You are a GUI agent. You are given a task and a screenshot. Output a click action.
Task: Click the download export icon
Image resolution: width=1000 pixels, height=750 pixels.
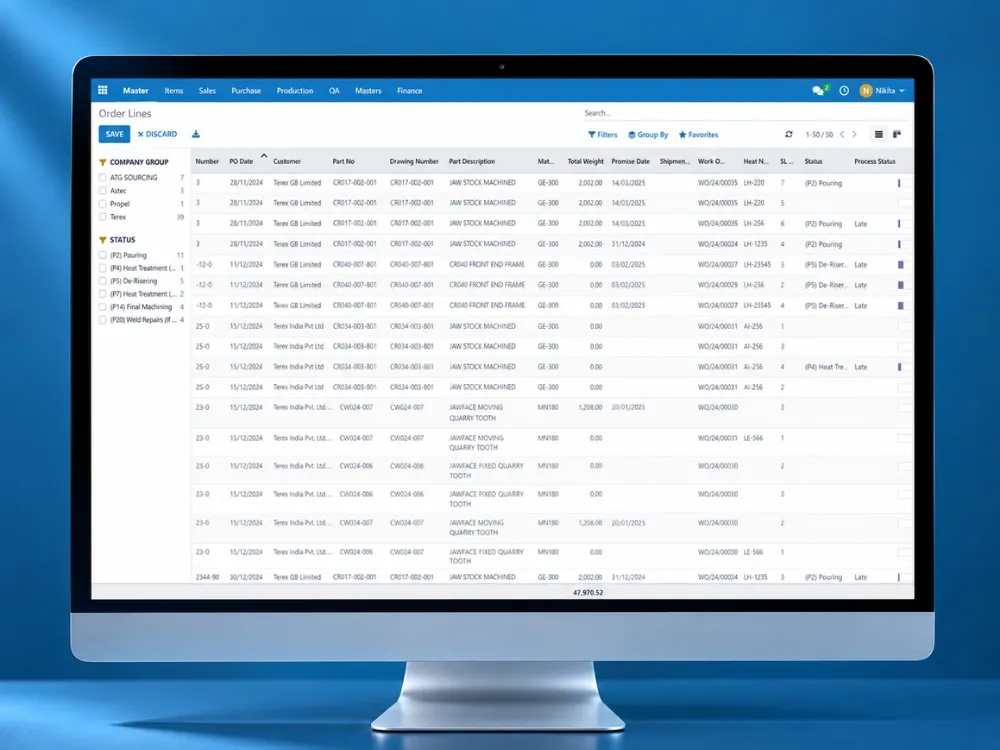pos(196,134)
